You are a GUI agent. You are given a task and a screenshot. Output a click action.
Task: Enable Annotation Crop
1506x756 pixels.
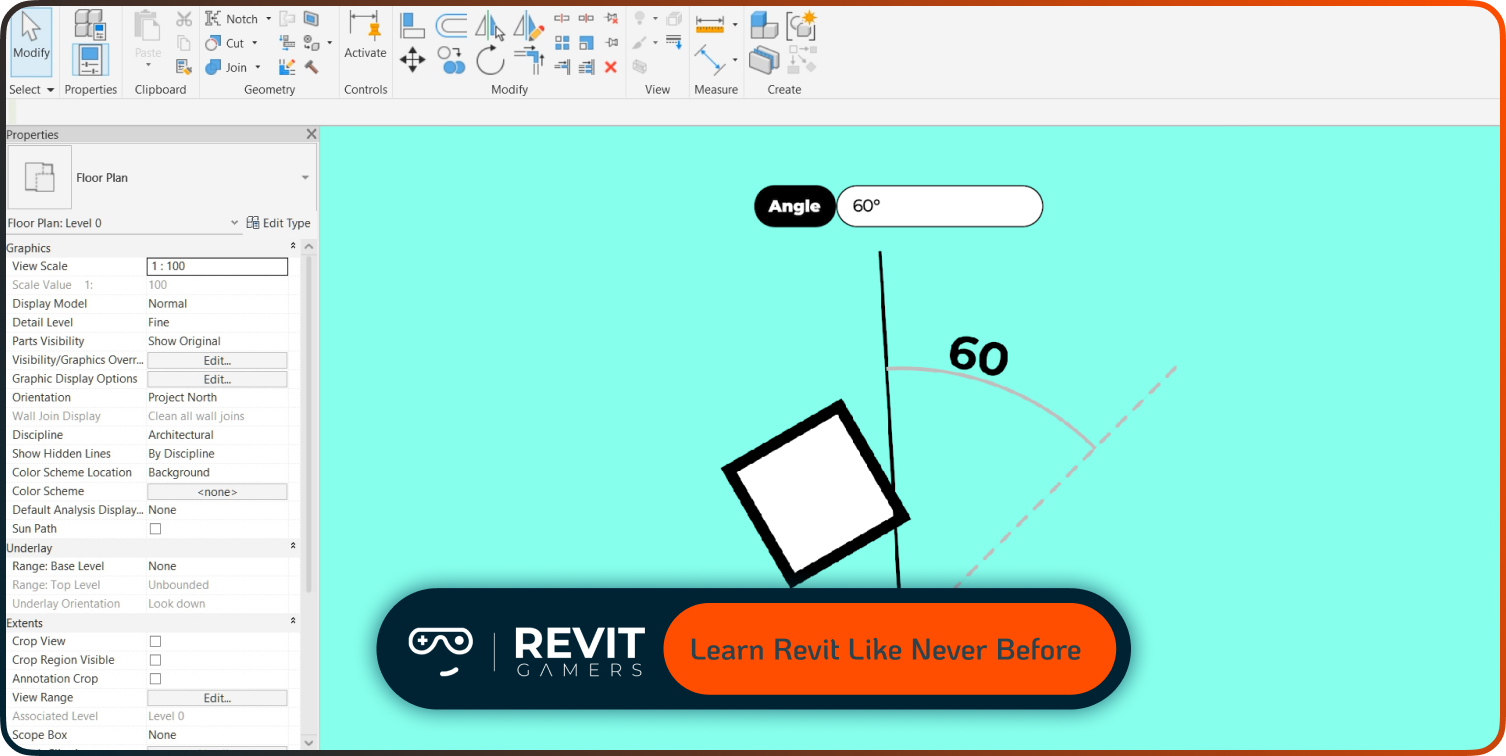(155, 678)
